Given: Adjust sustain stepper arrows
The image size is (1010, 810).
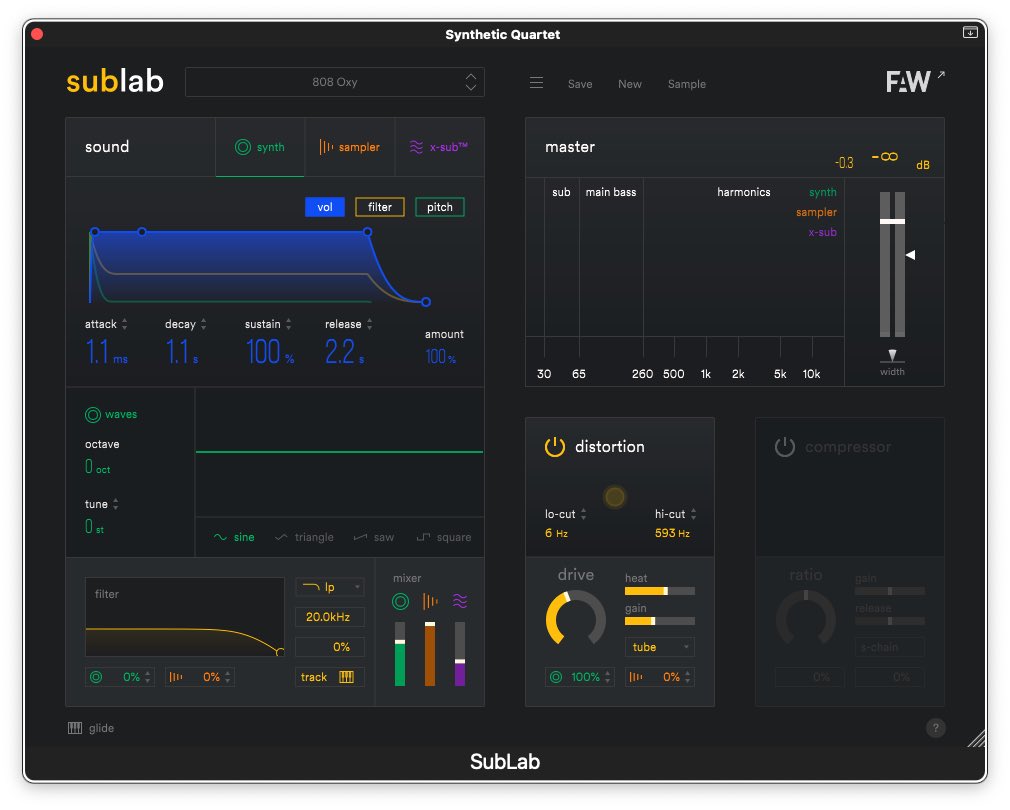Looking at the screenshot, I should tap(289, 324).
